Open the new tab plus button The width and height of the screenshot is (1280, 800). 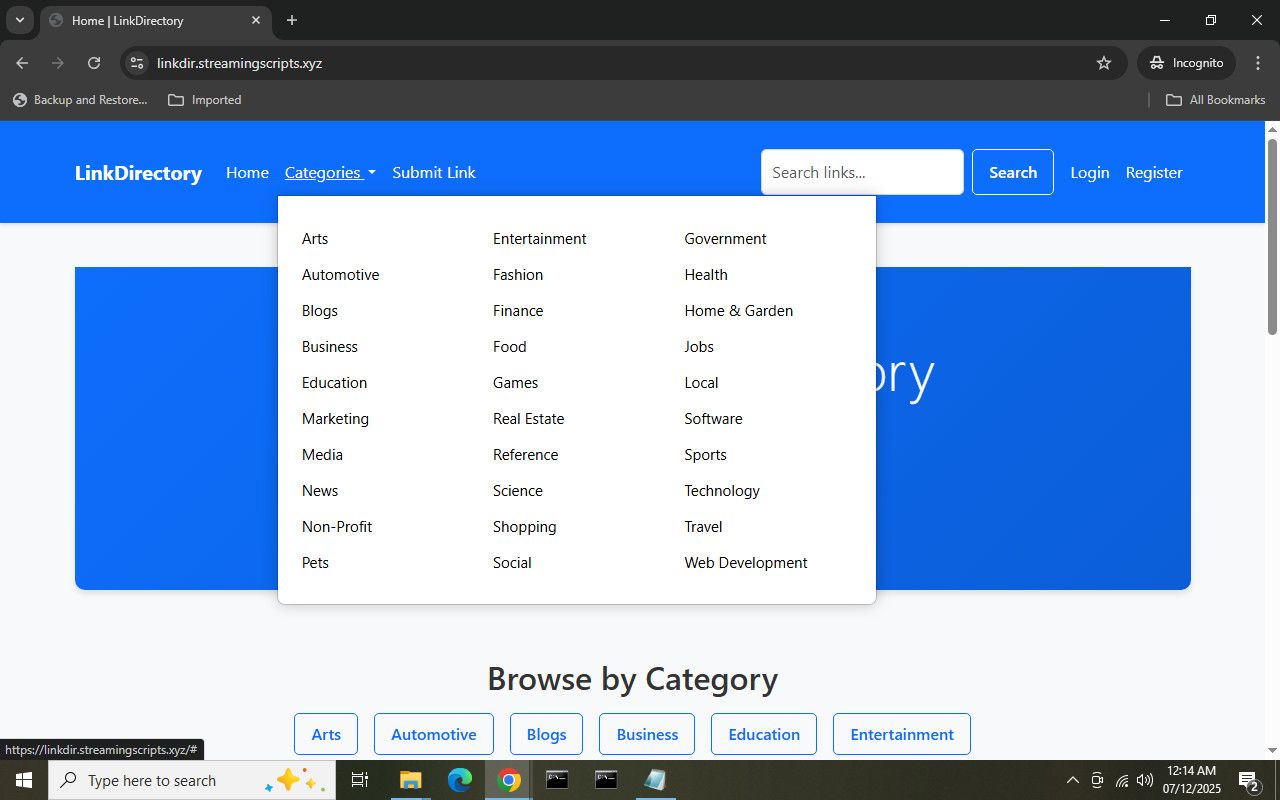292,20
